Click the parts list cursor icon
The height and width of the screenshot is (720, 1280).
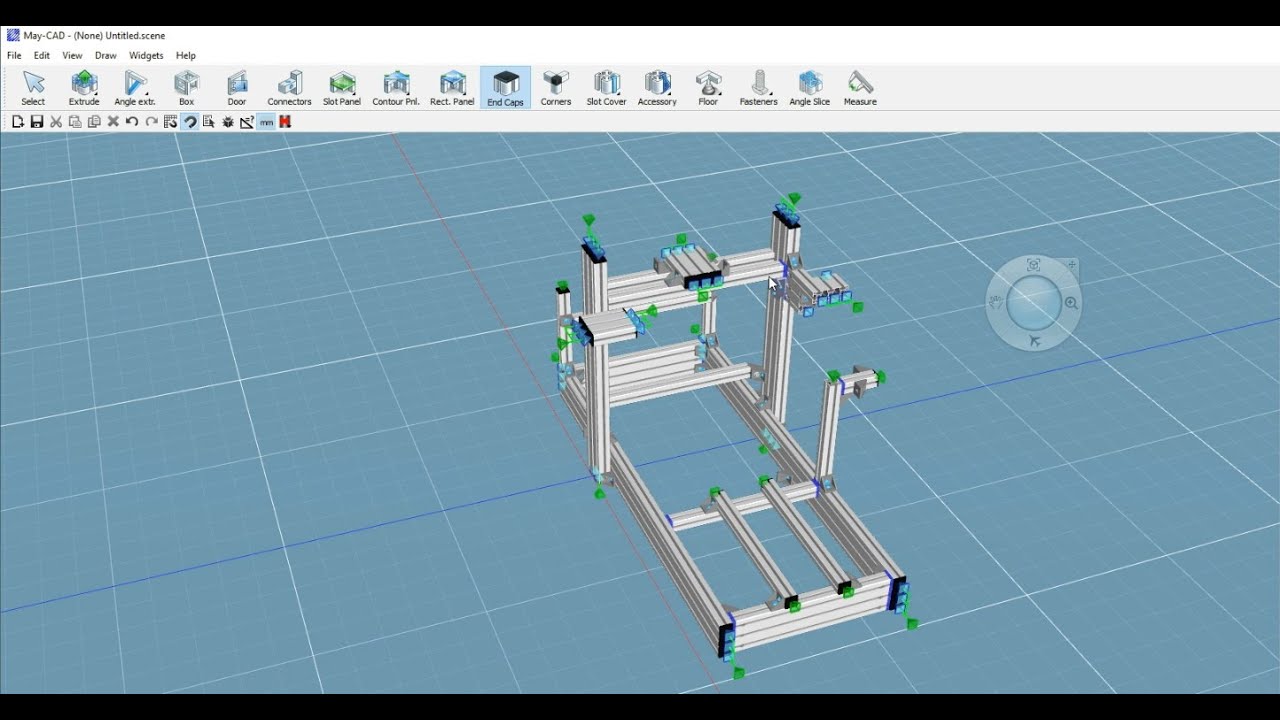pos(208,122)
